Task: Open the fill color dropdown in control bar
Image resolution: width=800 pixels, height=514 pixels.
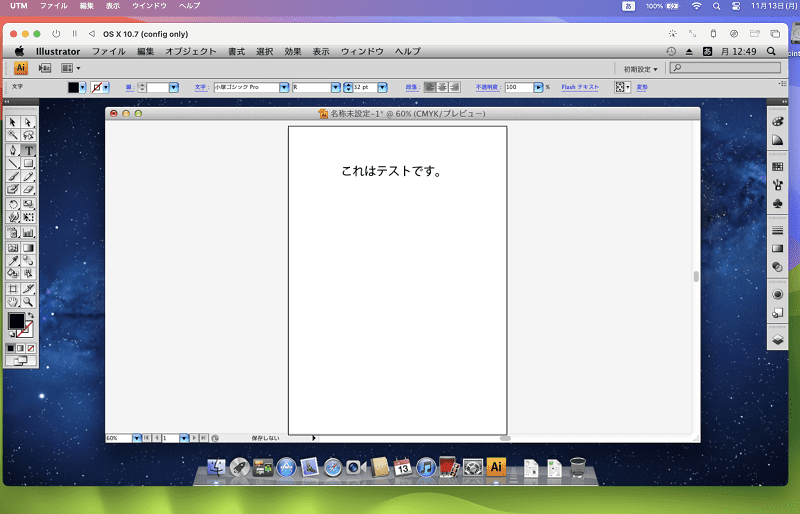Action: click(83, 87)
